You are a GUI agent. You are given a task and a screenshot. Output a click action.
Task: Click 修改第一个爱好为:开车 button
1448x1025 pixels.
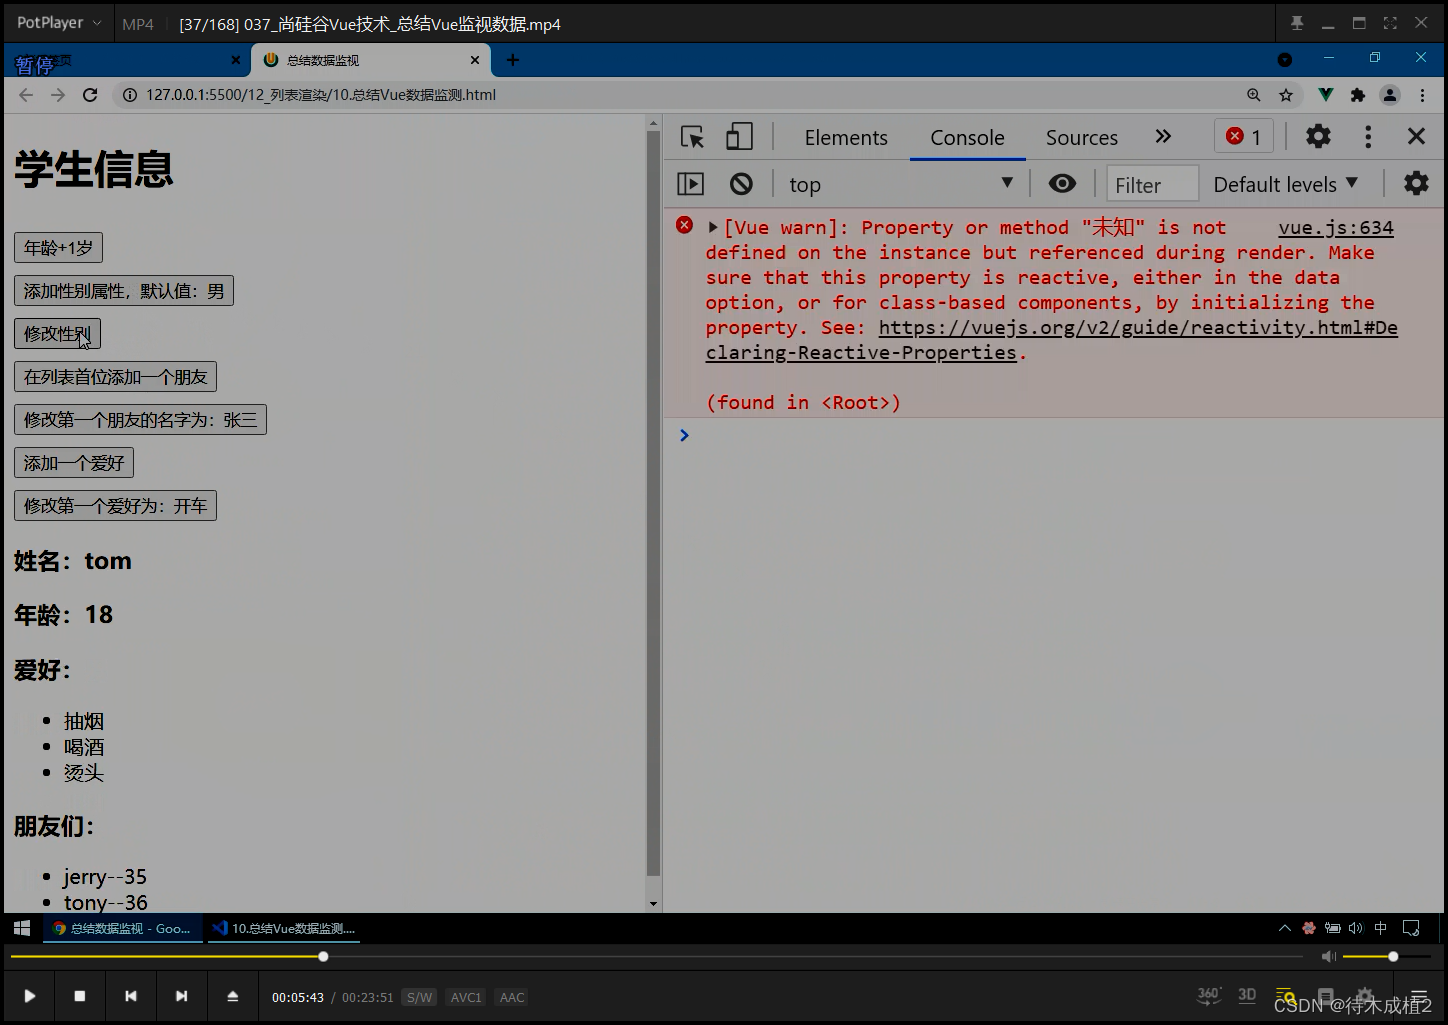(x=115, y=506)
